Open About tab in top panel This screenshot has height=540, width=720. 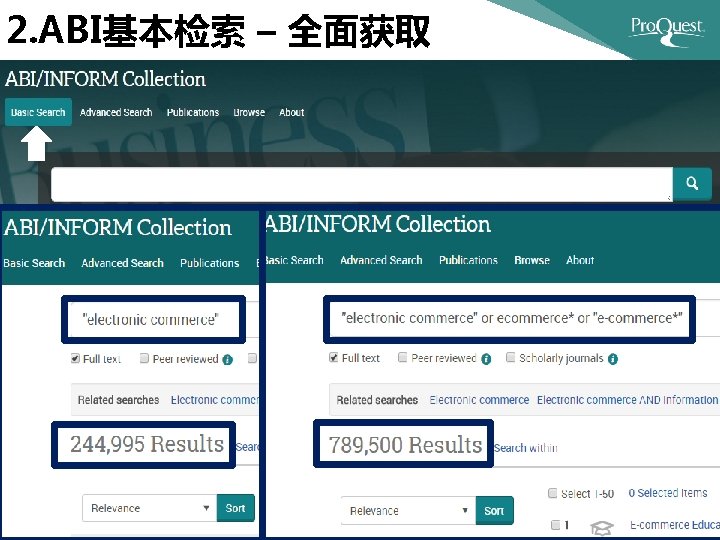click(x=292, y=112)
